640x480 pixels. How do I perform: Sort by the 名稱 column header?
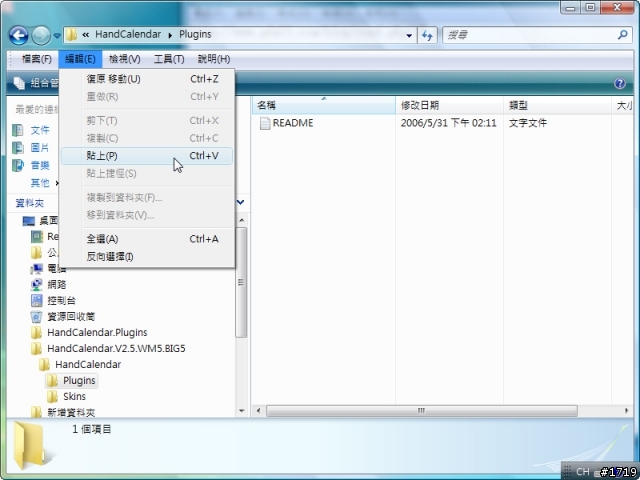[x=324, y=106]
